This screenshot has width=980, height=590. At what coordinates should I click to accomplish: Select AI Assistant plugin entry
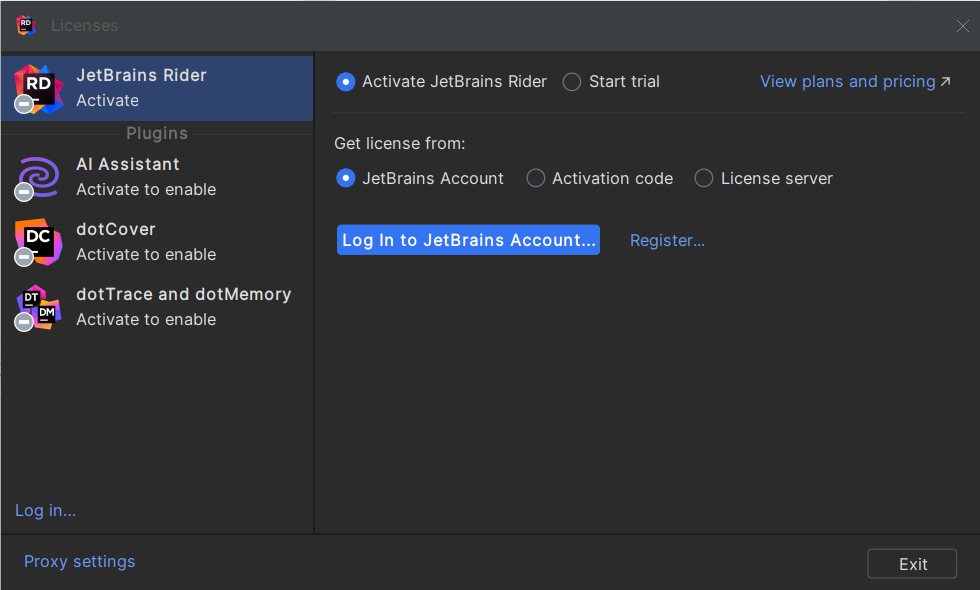(x=158, y=177)
